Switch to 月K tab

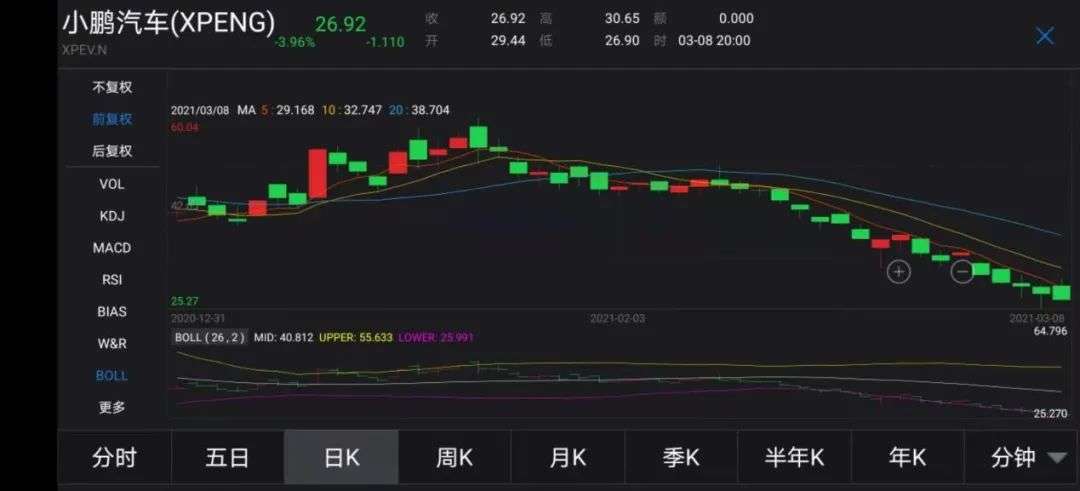click(x=568, y=457)
